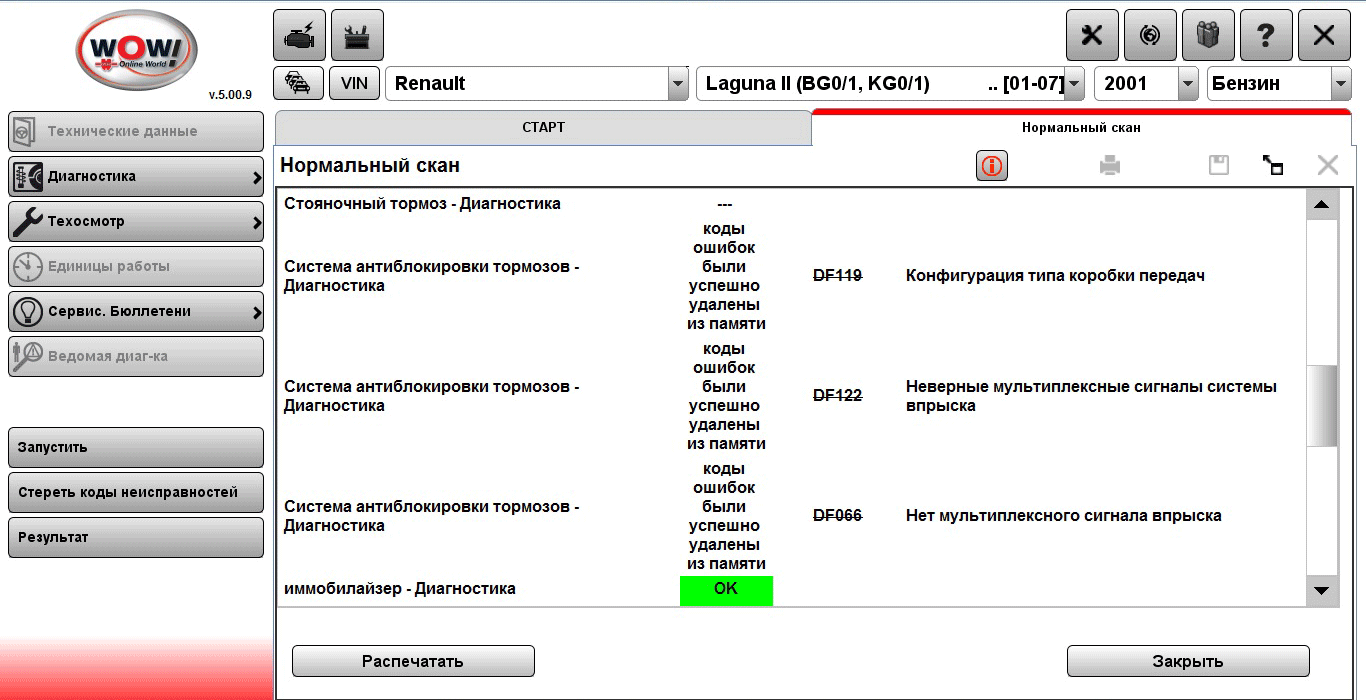Click description Неверные мультиплексные сигналы системы впрыска
1366x700 pixels.
click(1091, 396)
